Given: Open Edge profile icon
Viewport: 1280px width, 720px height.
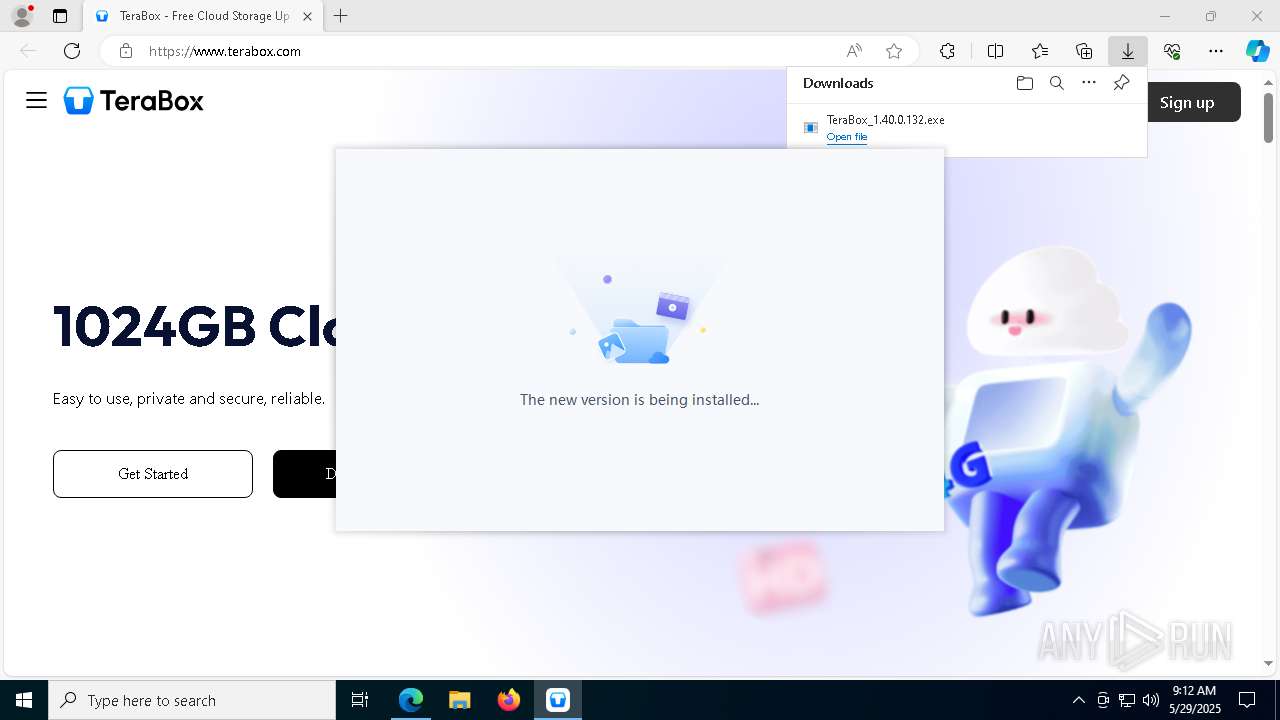Looking at the screenshot, I should click(x=22, y=16).
